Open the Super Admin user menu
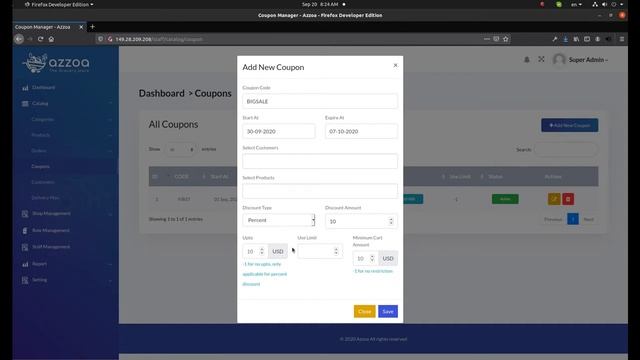The height and width of the screenshot is (360, 640). [580, 60]
